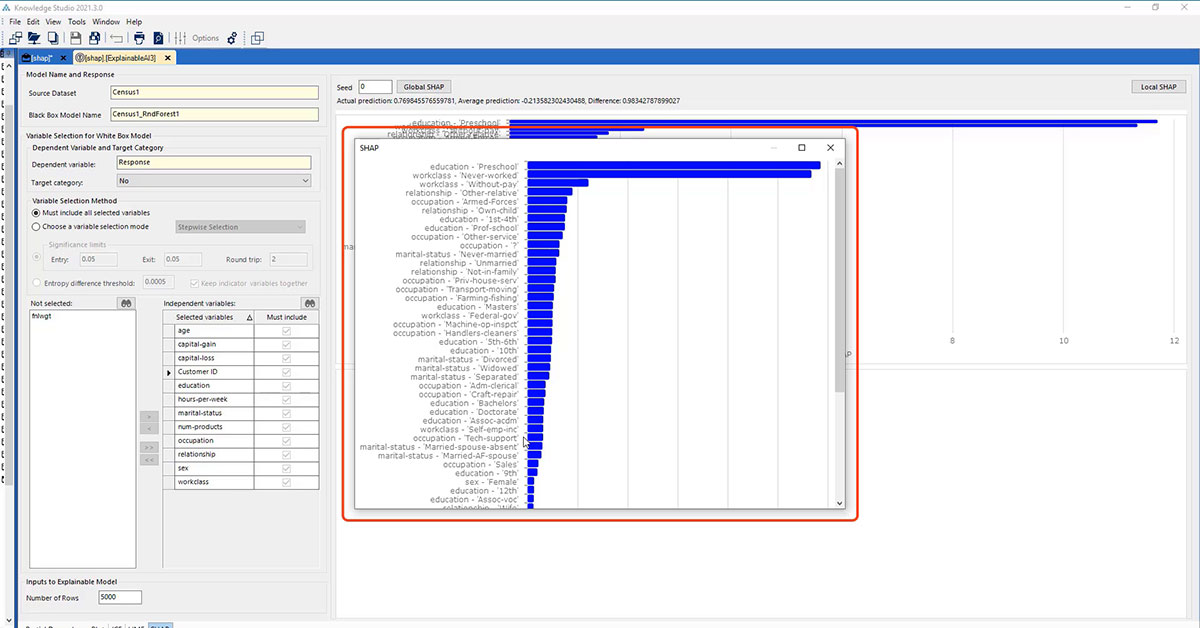The image size is (1200, 628).
Task: Click the Open project folder icon
Action: point(34,38)
